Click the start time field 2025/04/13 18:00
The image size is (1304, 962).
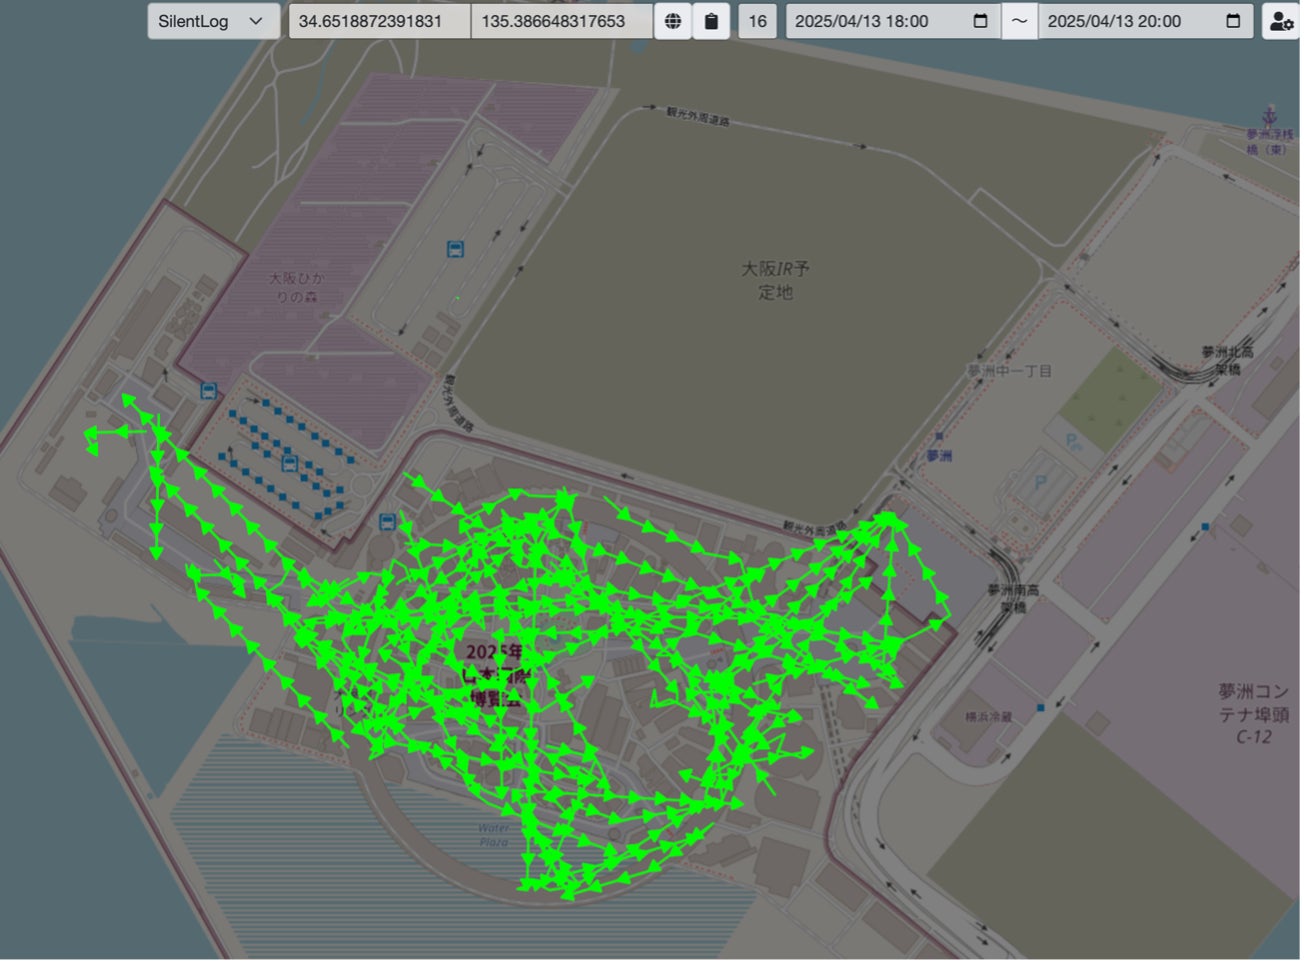click(x=892, y=21)
